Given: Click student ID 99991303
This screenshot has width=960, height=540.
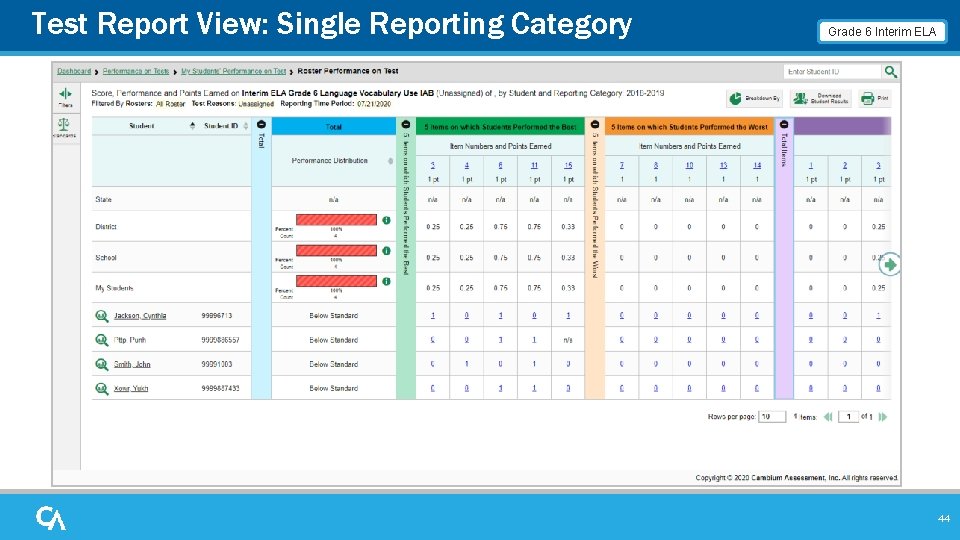Looking at the screenshot, I should pyautogui.click(x=217, y=364).
